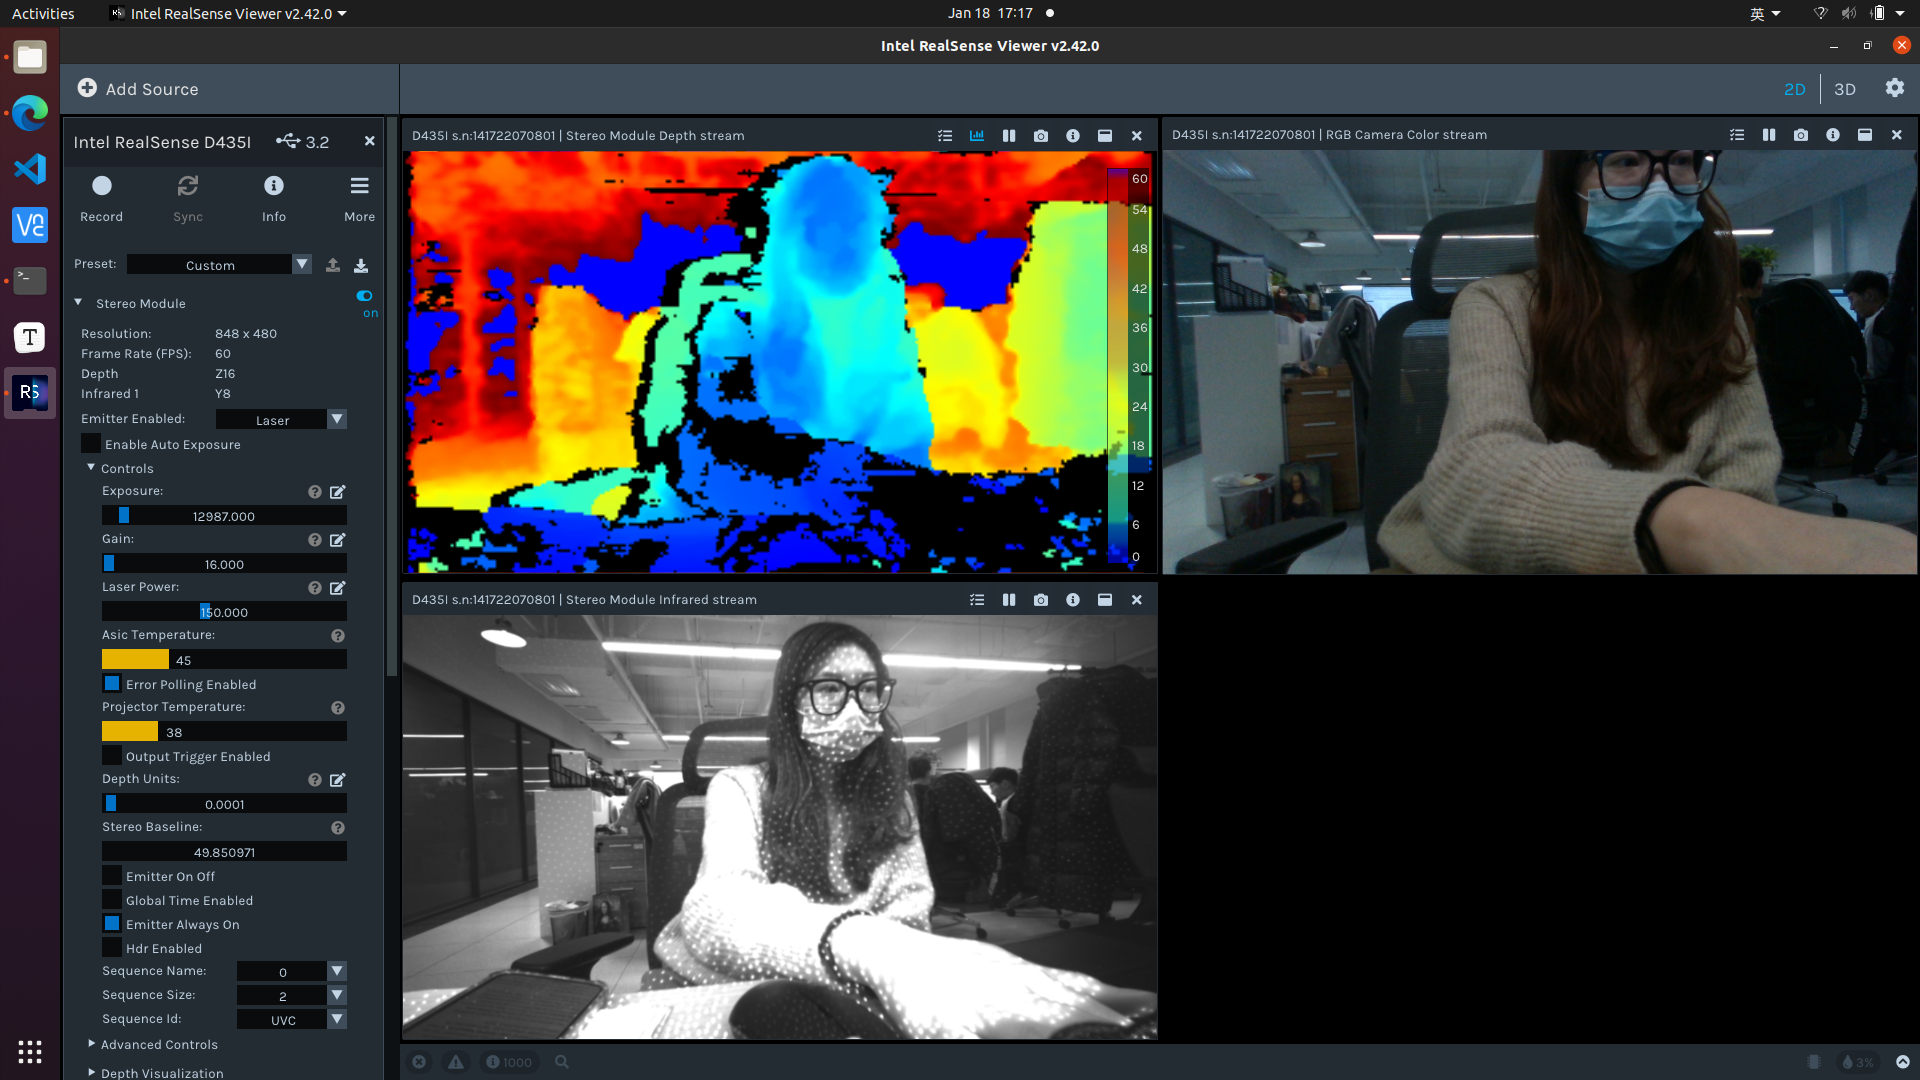Switch to the 3D view tab
The width and height of the screenshot is (1920, 1080).
[x=1845, y=89]
